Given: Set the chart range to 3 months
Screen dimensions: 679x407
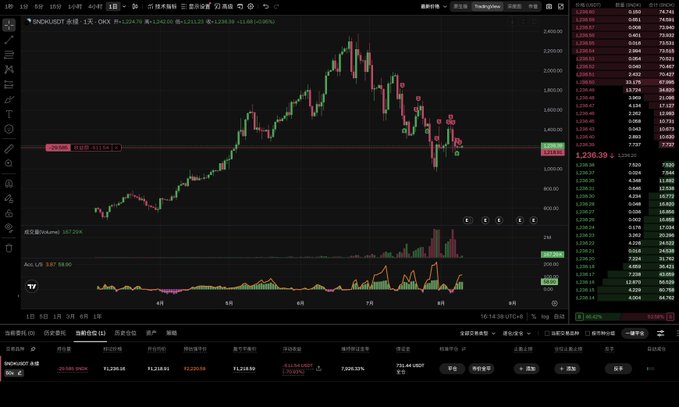Looking at the screenshot, I should [x=70, y=317].
